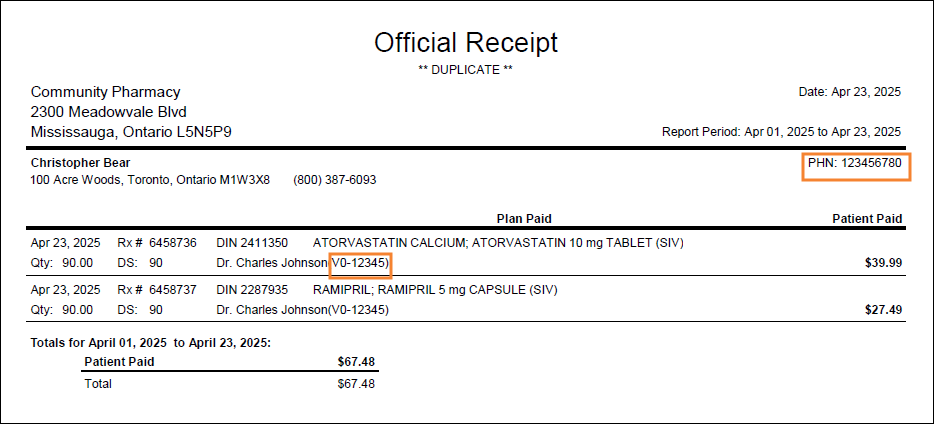Click the Report Period date range
Image resolution: width=934 pixels, height=424 pixels.
(782, 132)
